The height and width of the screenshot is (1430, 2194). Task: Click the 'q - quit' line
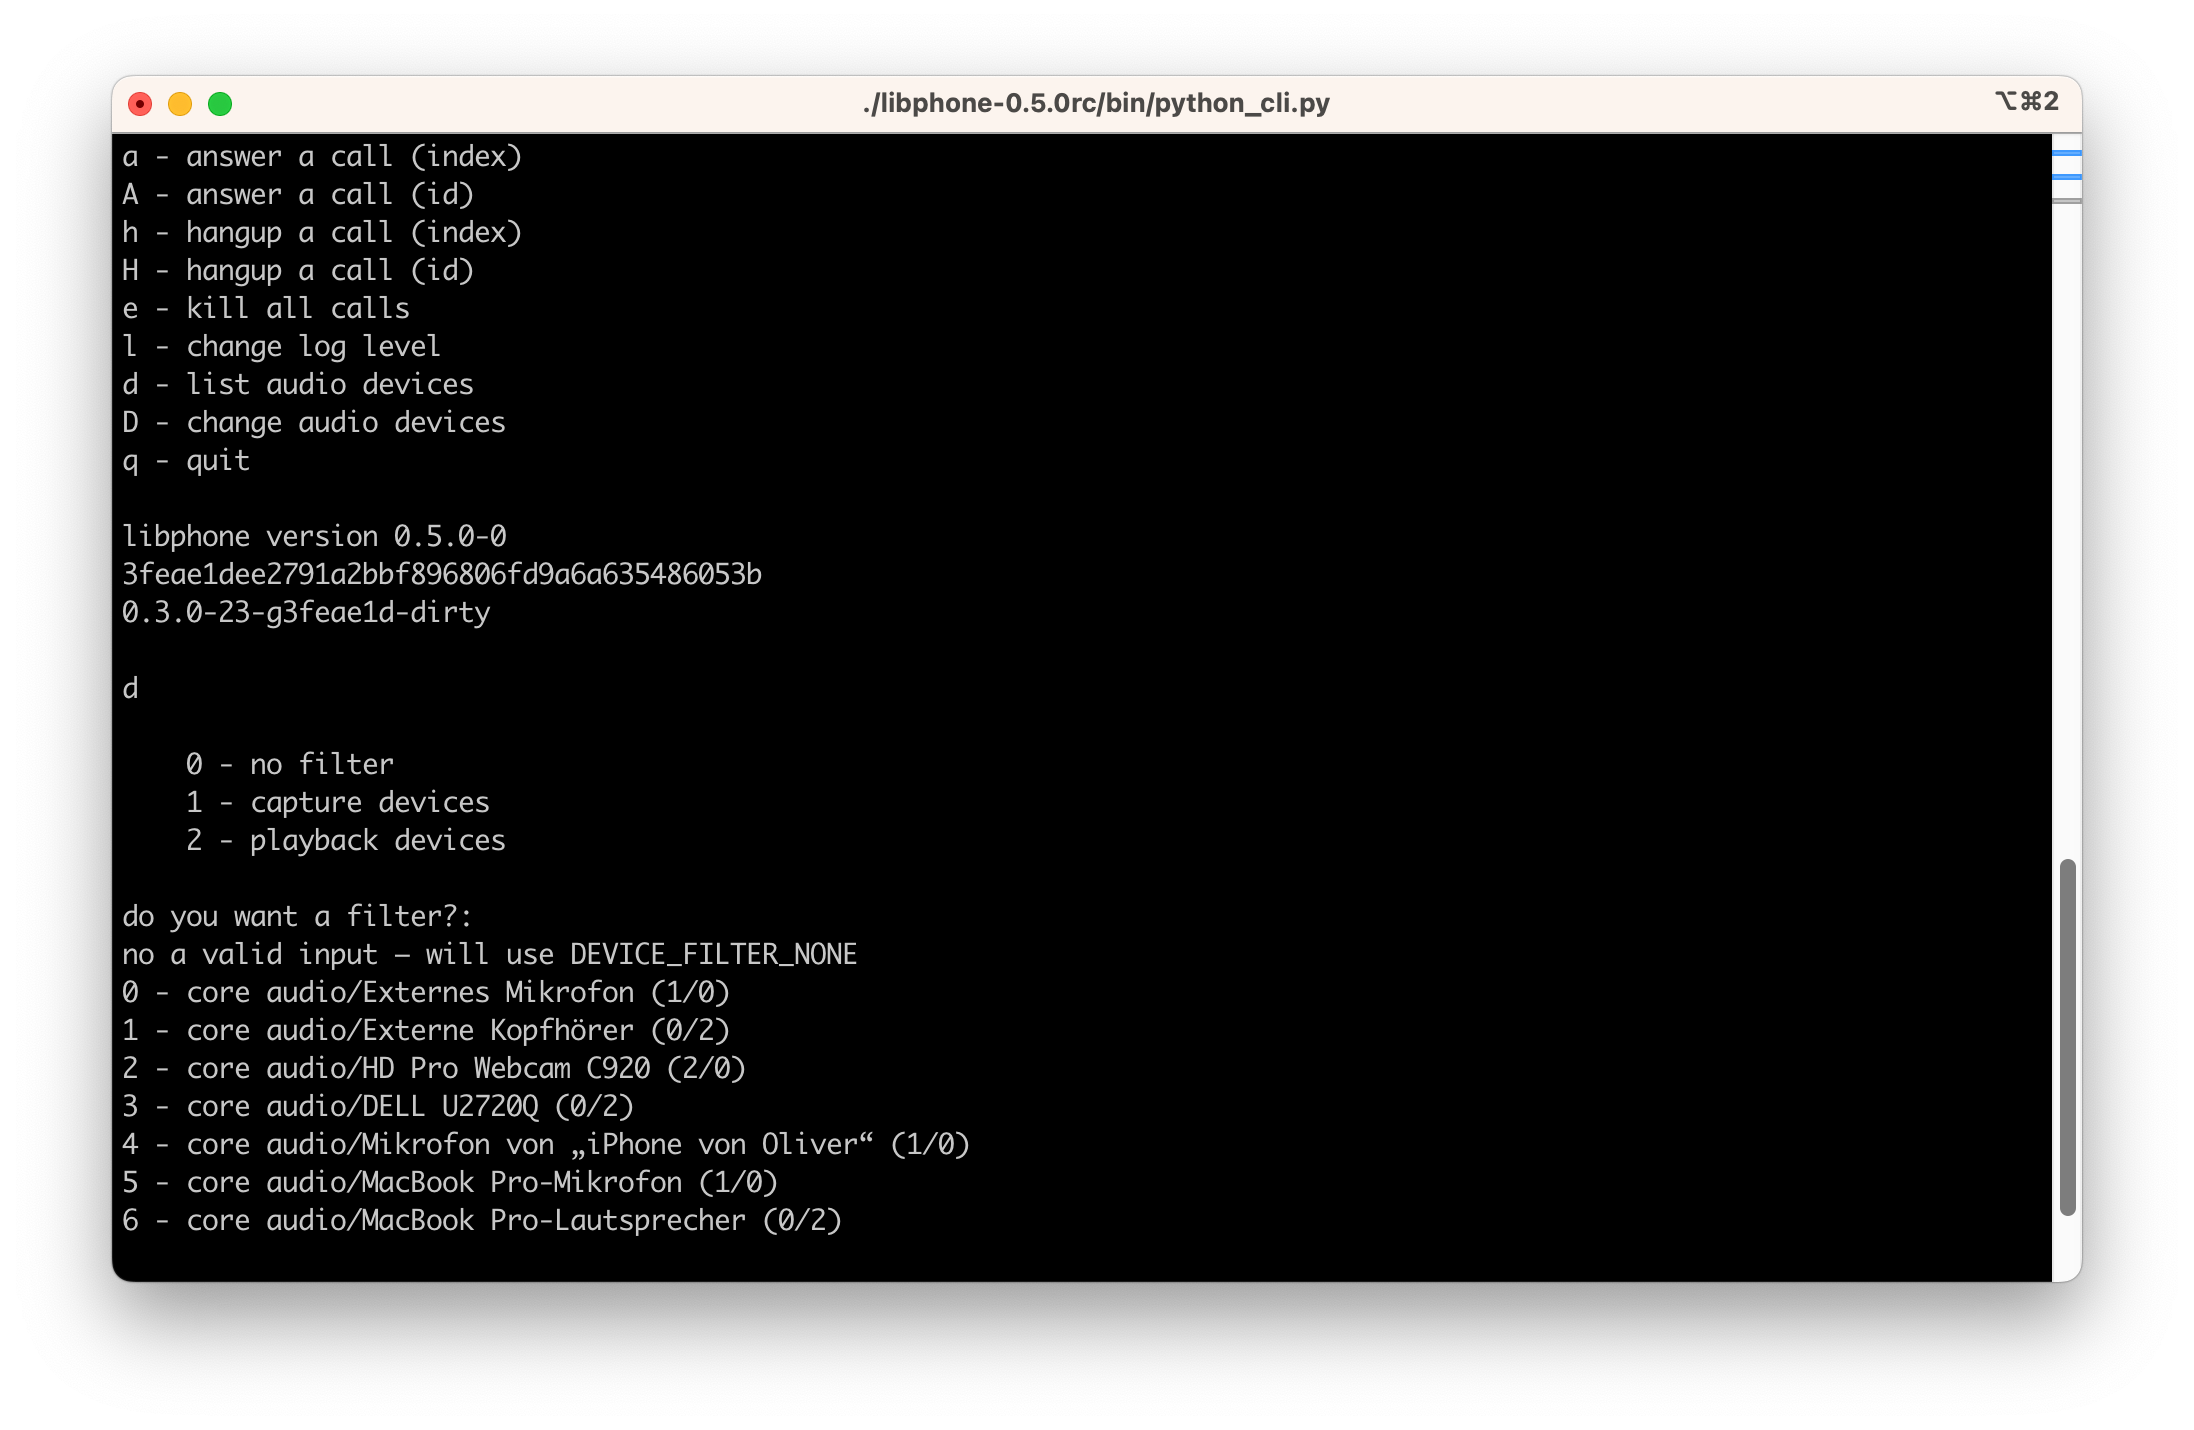(x=187, y=461)
